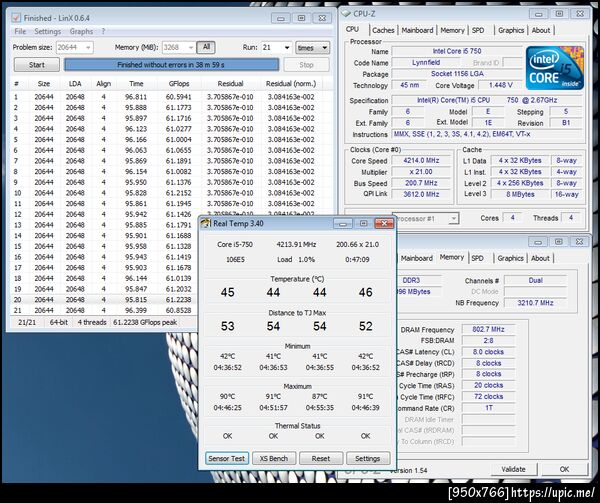
Task: Sort LinX results by Time column header
Action: 136,84
